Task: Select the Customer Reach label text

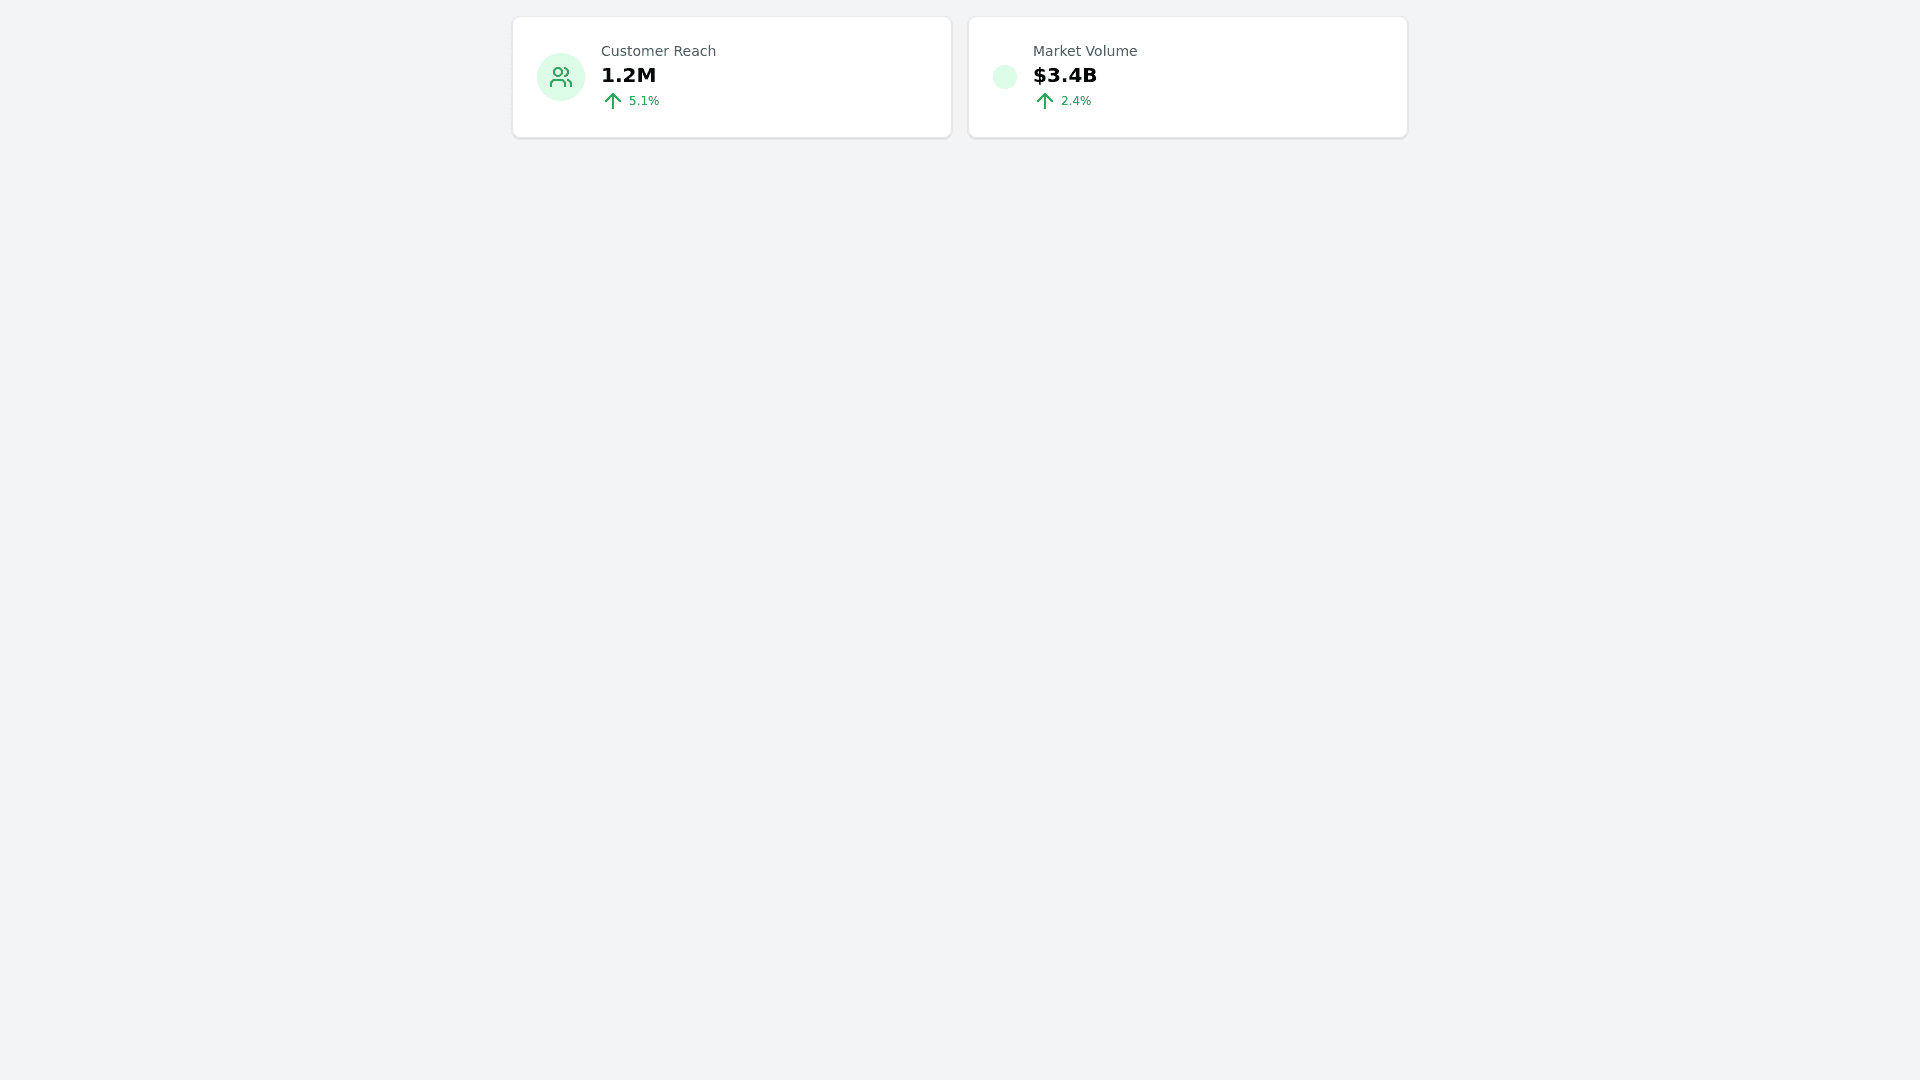Action: (658, 51)
